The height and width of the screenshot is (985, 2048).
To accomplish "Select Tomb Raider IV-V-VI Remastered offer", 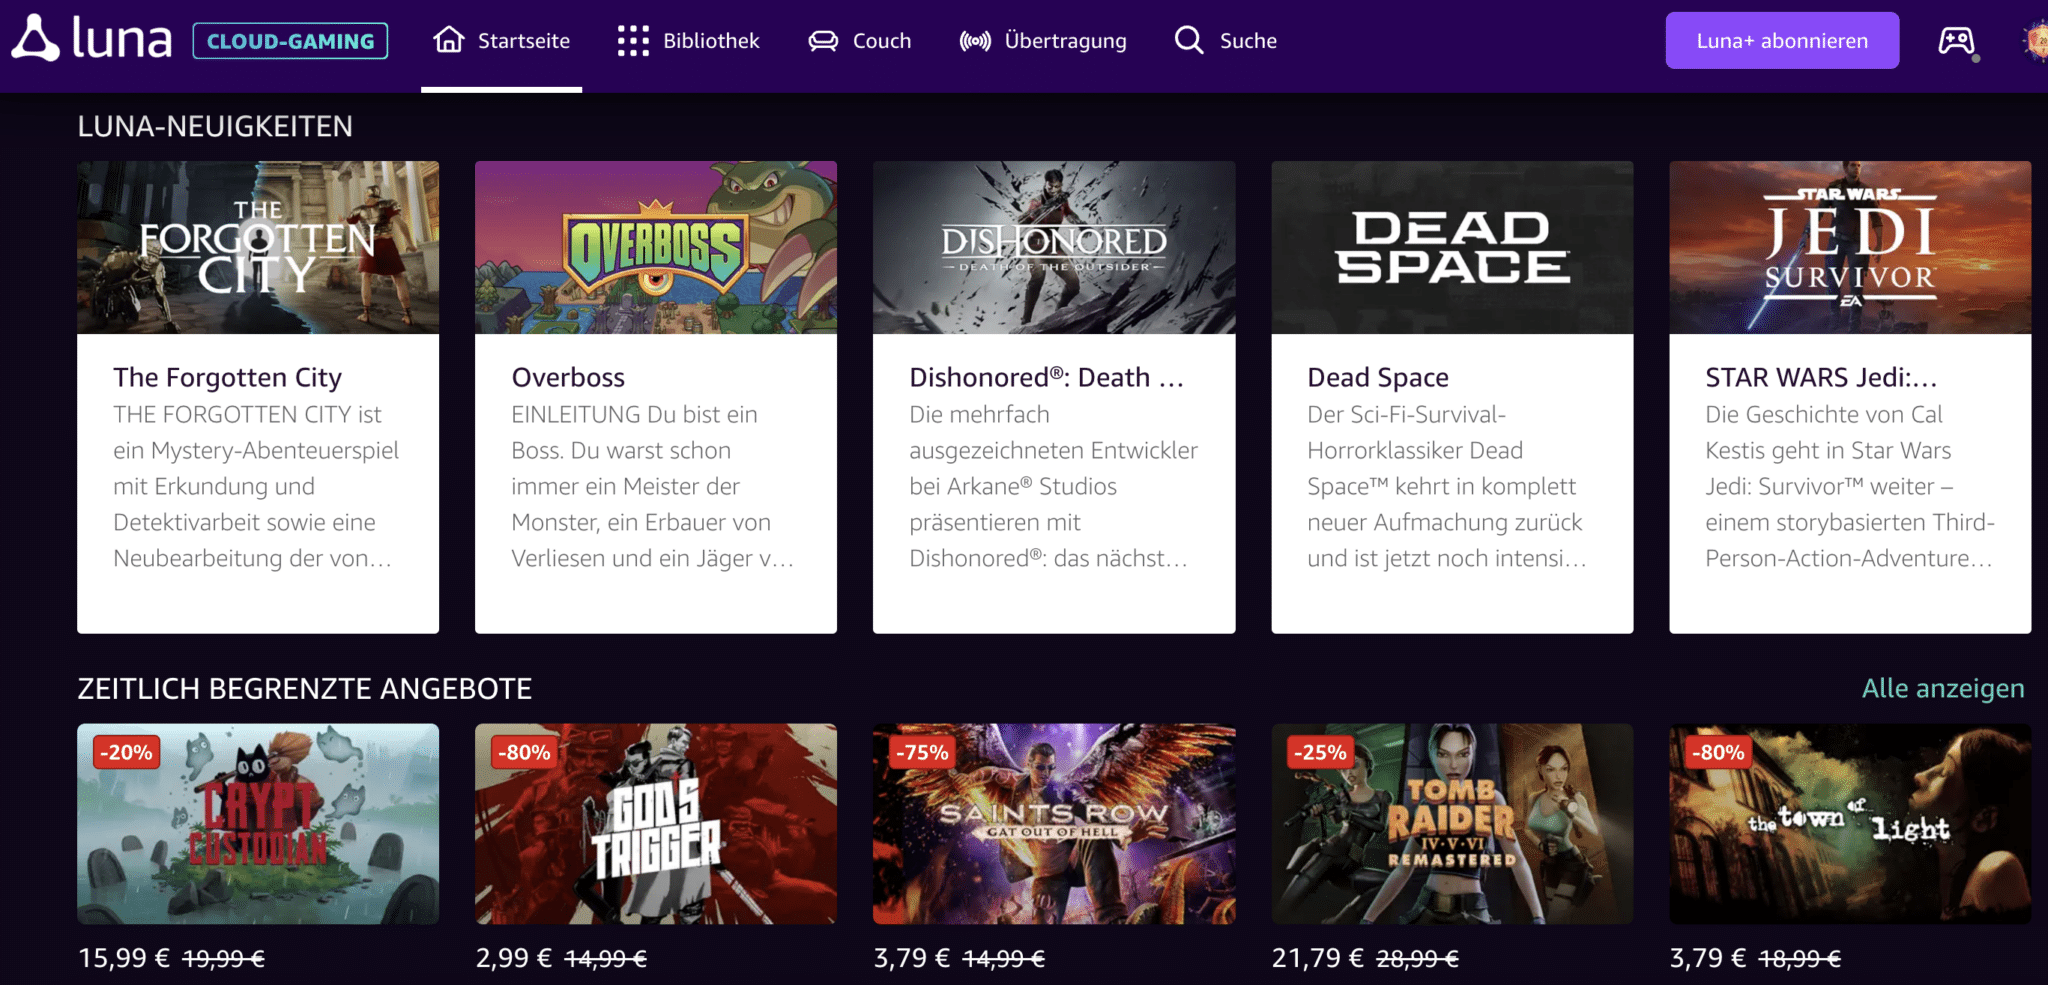I will [x=1452, y=823].
